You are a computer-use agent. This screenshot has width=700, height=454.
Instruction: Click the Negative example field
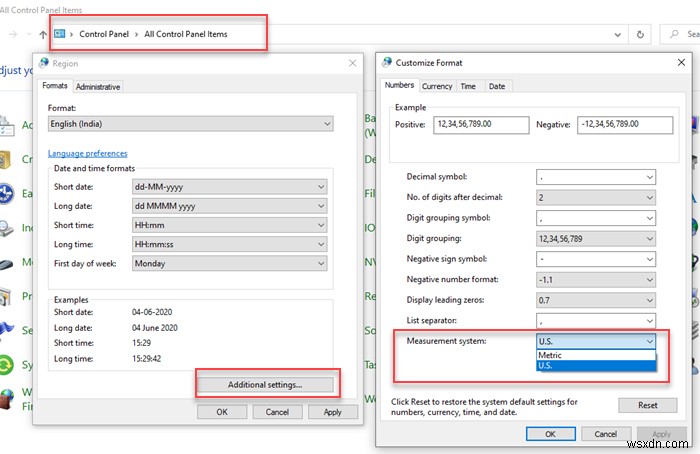tap(625, 125)
